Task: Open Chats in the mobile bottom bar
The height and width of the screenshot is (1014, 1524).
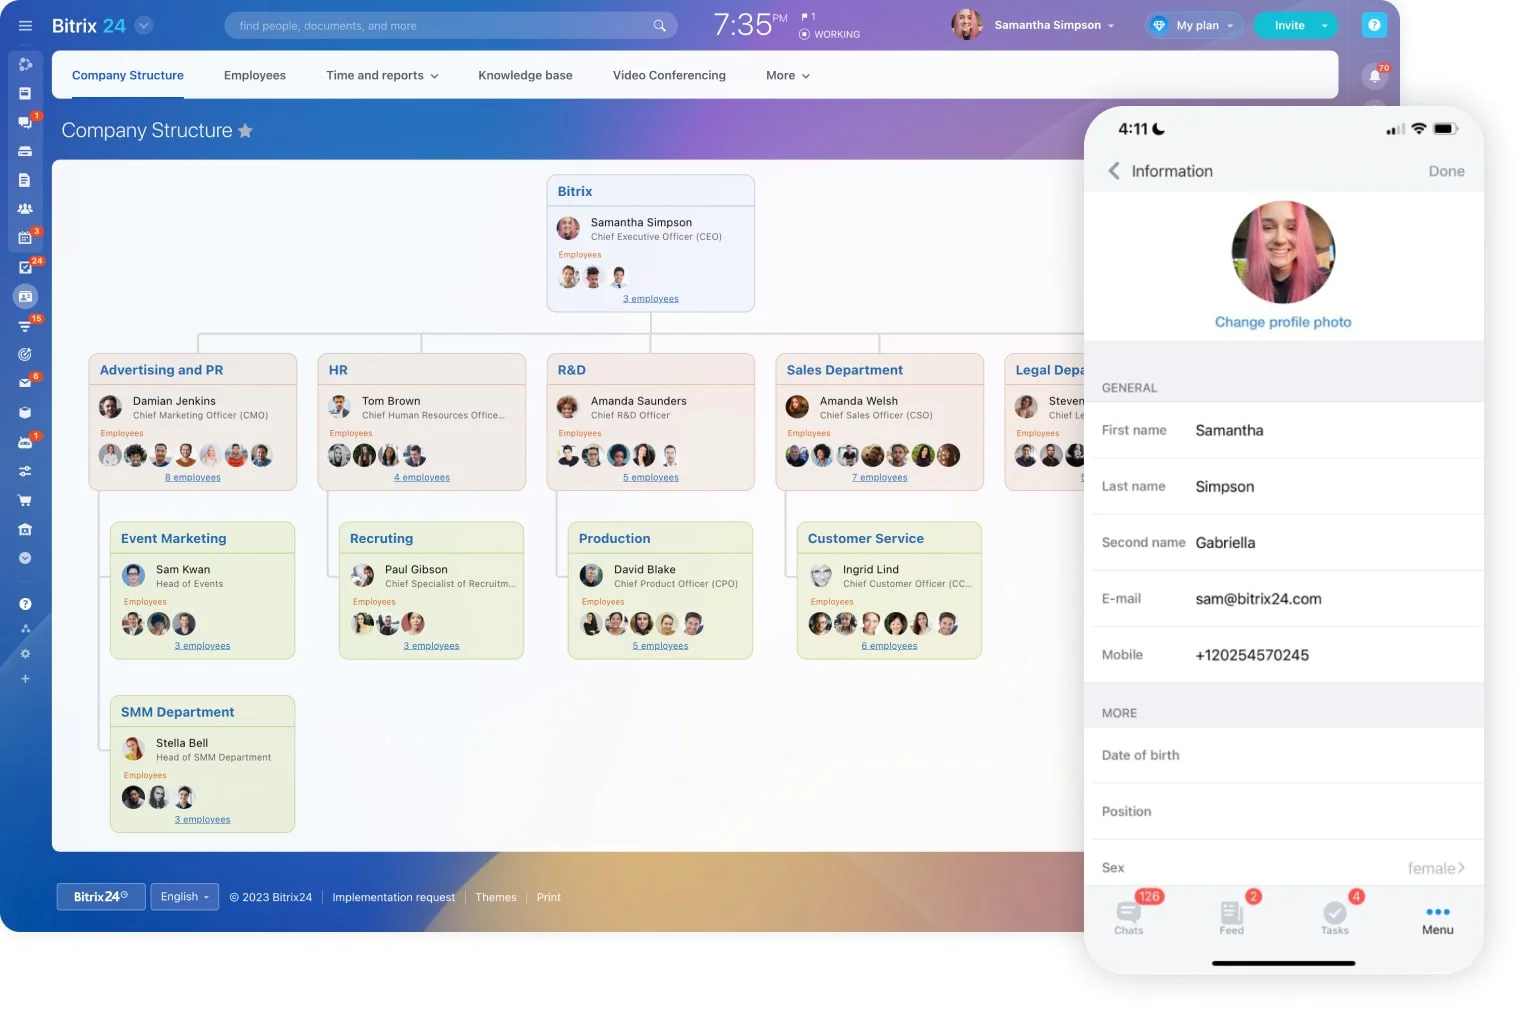Action: click(1128, 916)
